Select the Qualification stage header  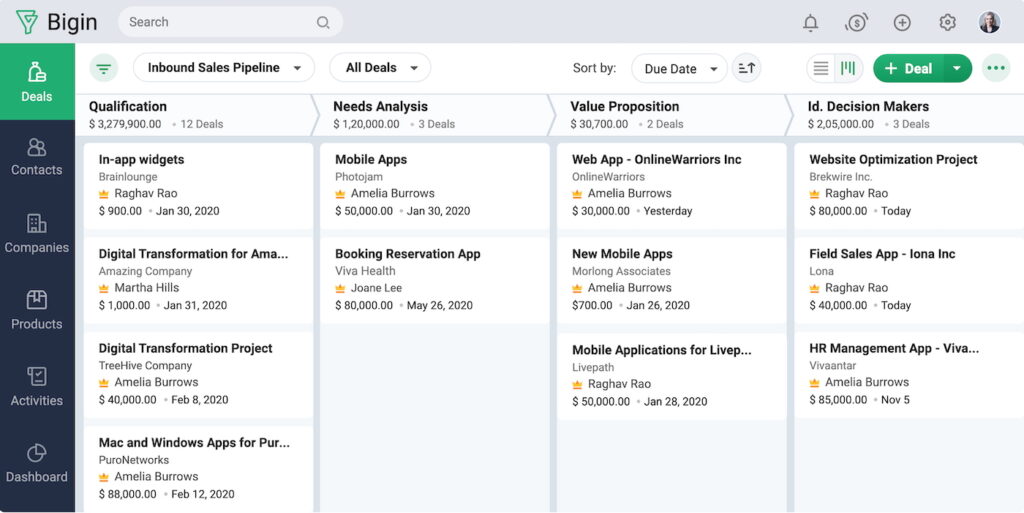(194, 114)
